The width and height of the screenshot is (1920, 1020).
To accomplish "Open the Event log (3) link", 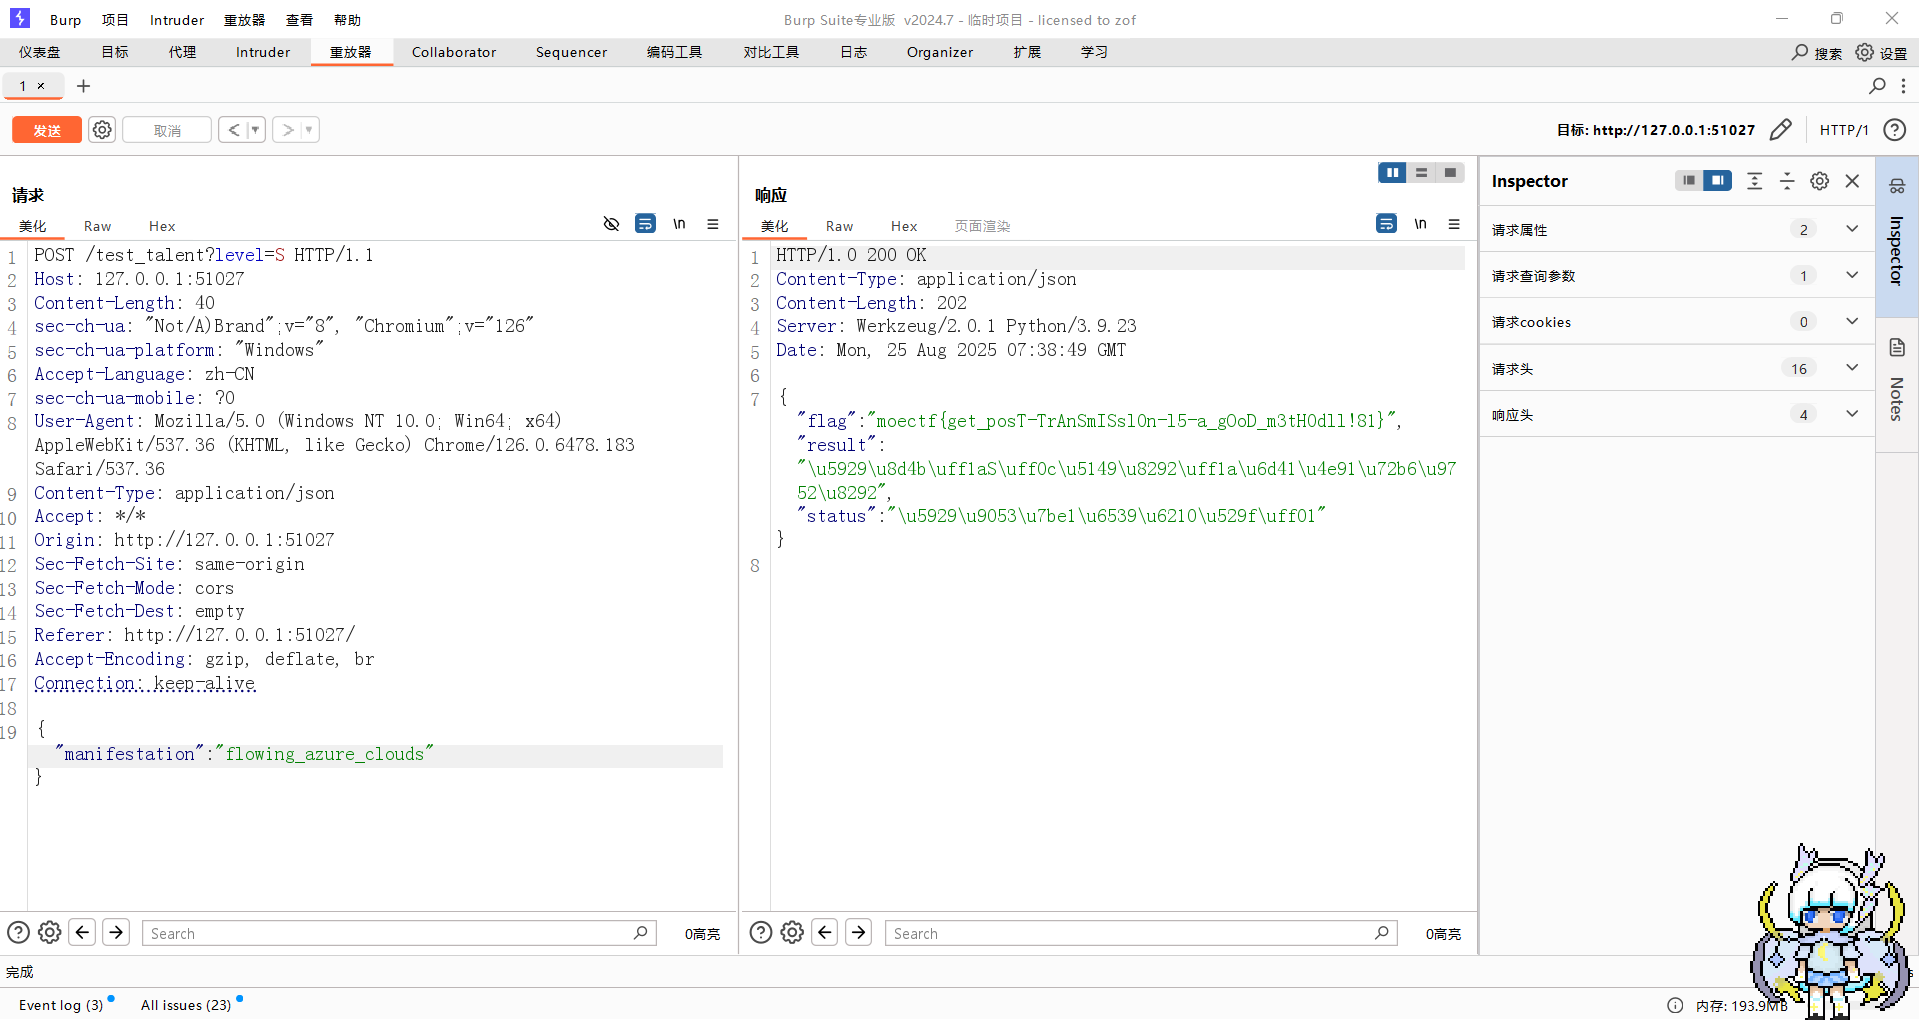I will (61, 1005).
